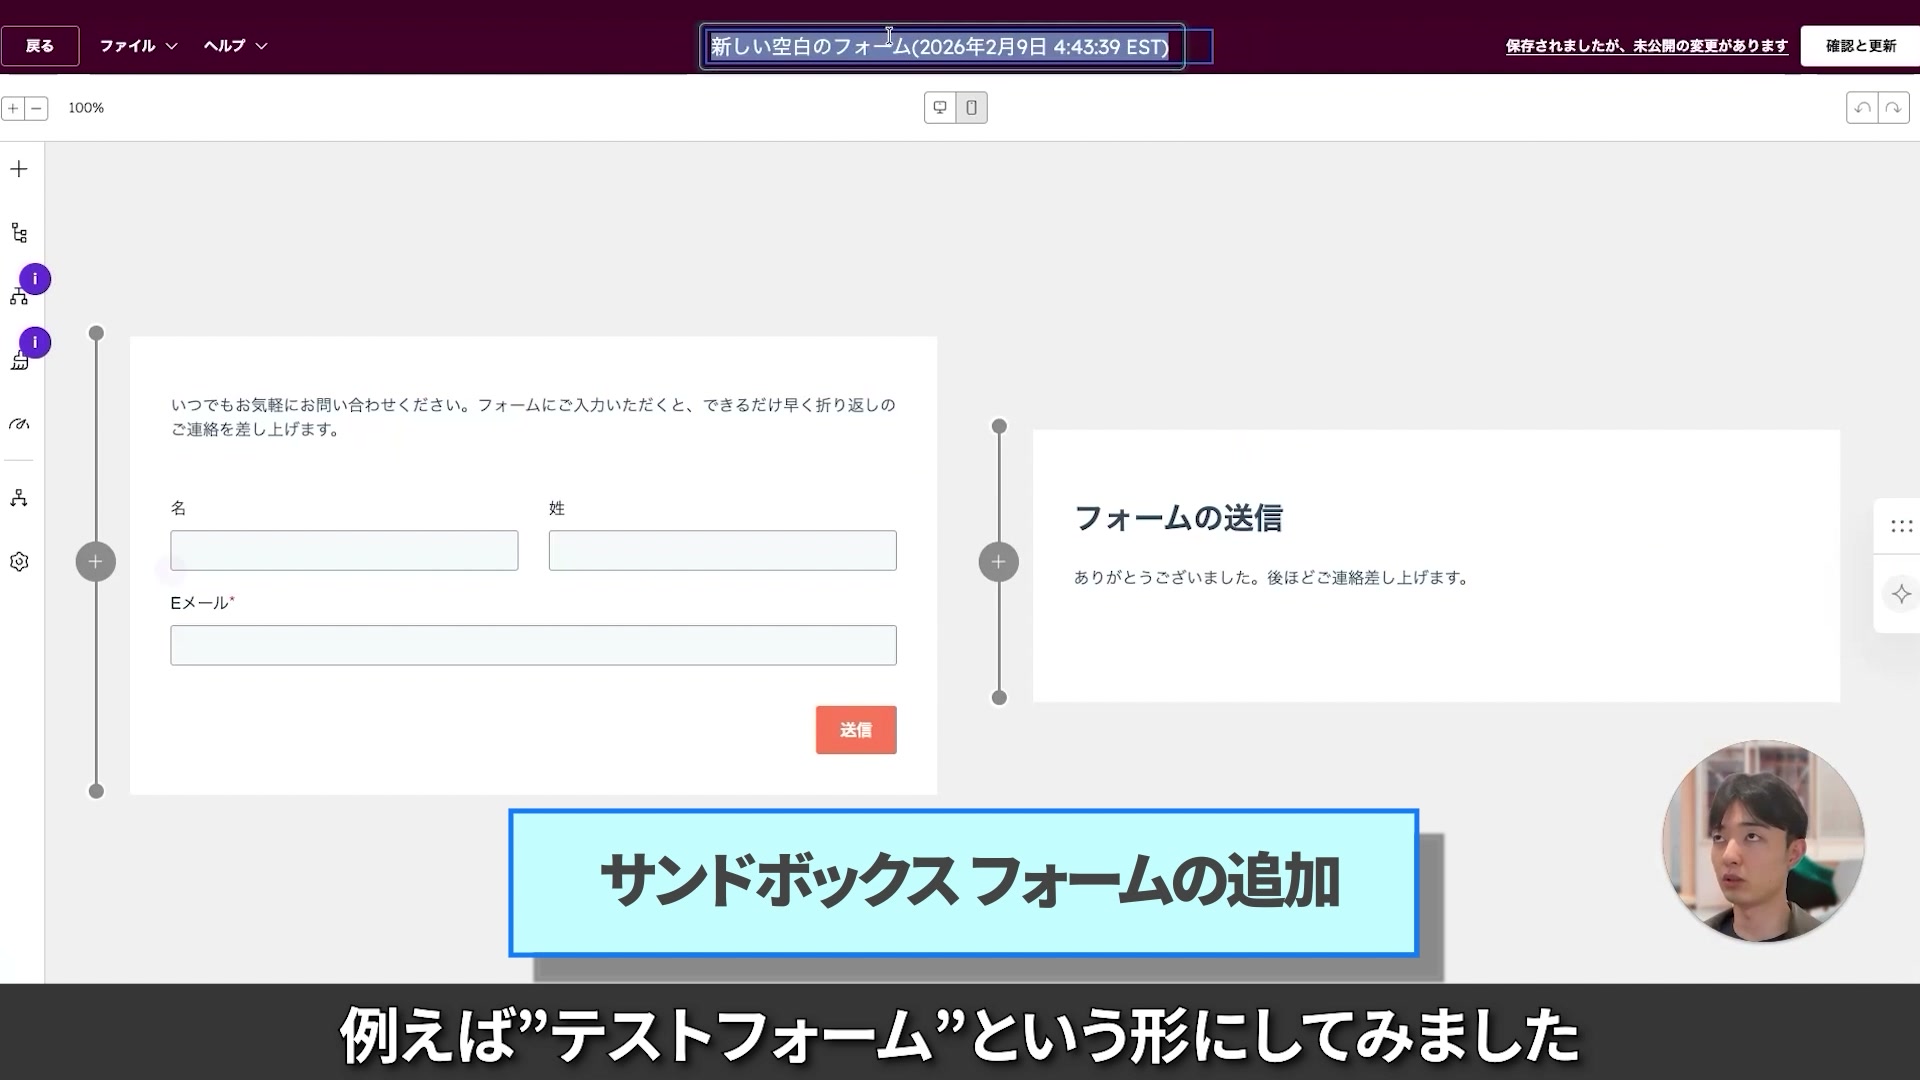This screenshot has height=1080, width=1920.
Task: Click the purple info badge on the structure icon
Action: click(33, 280)
